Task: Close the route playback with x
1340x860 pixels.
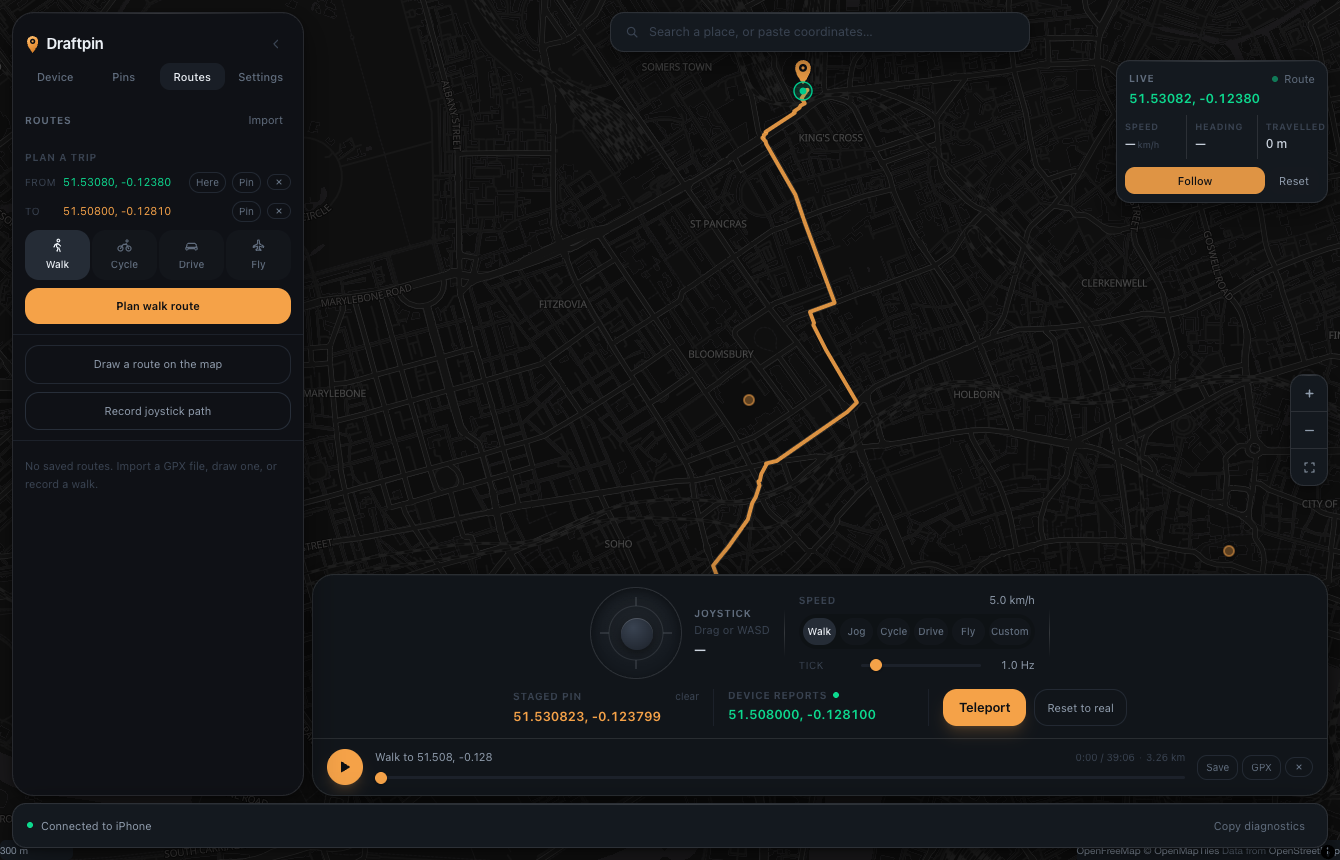Action: click(1299, 767)
